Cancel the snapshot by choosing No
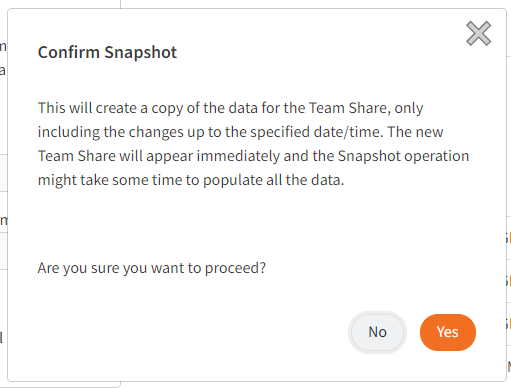511x388 pixels. (x=377, y=332)
